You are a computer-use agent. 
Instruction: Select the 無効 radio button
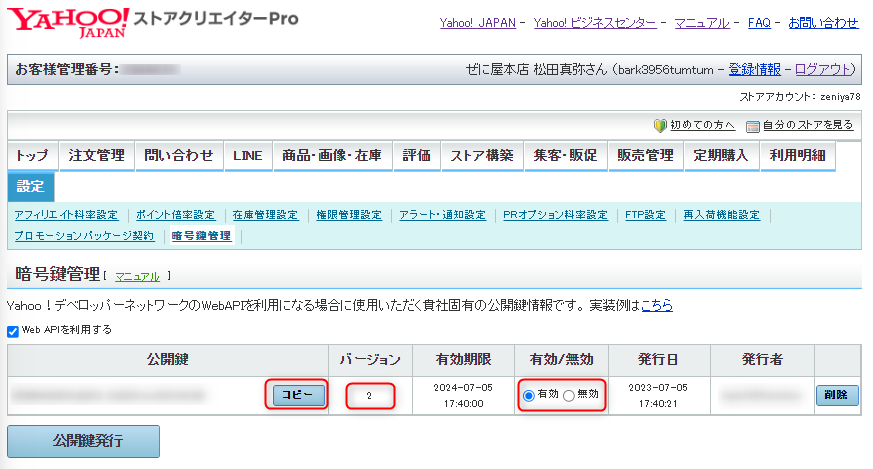(568, 395)
